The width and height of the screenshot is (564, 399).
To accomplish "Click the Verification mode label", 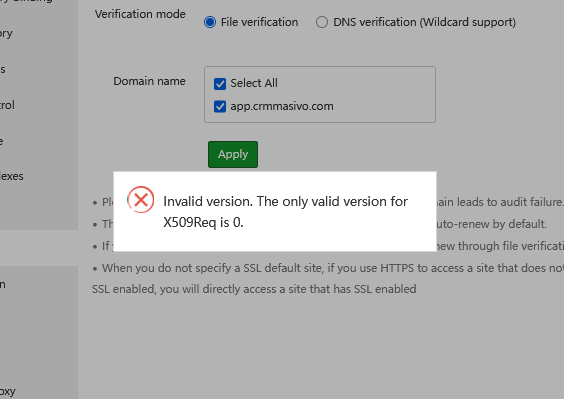I will tap(140, 14).
